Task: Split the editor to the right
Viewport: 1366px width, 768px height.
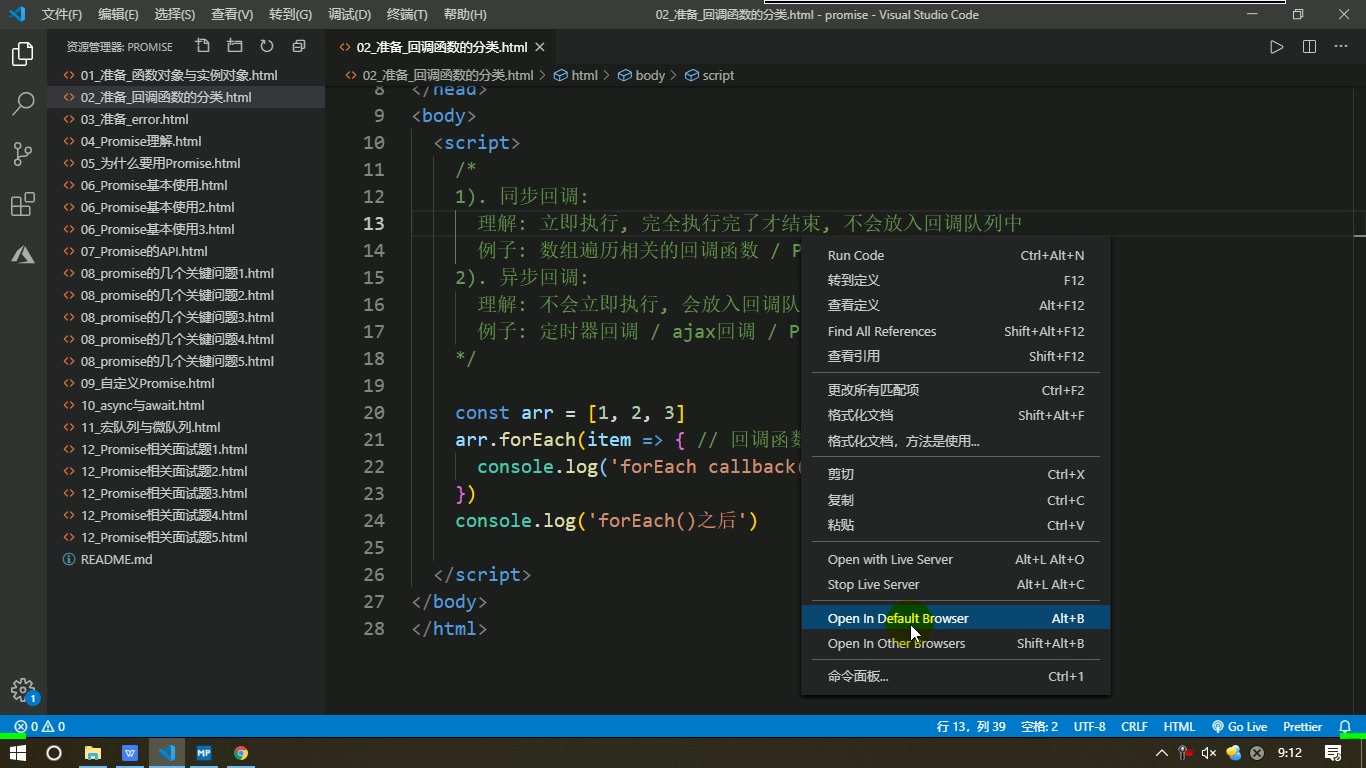Action: tap(1309, 47)
